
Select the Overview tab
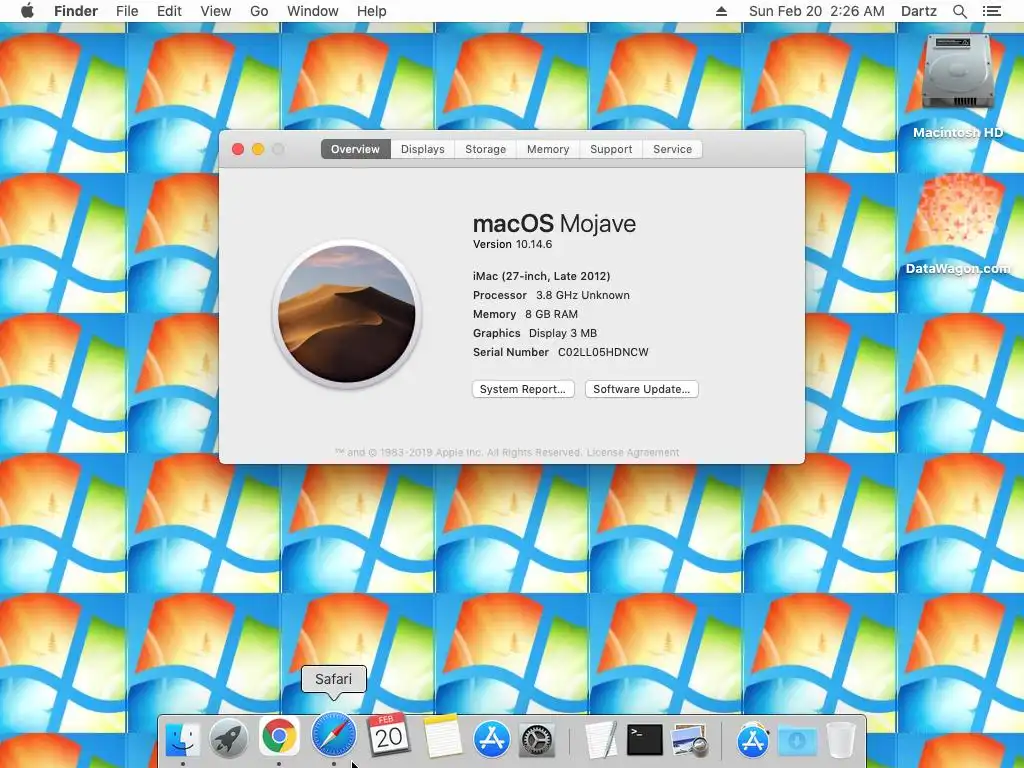click(x=355, y=149)
